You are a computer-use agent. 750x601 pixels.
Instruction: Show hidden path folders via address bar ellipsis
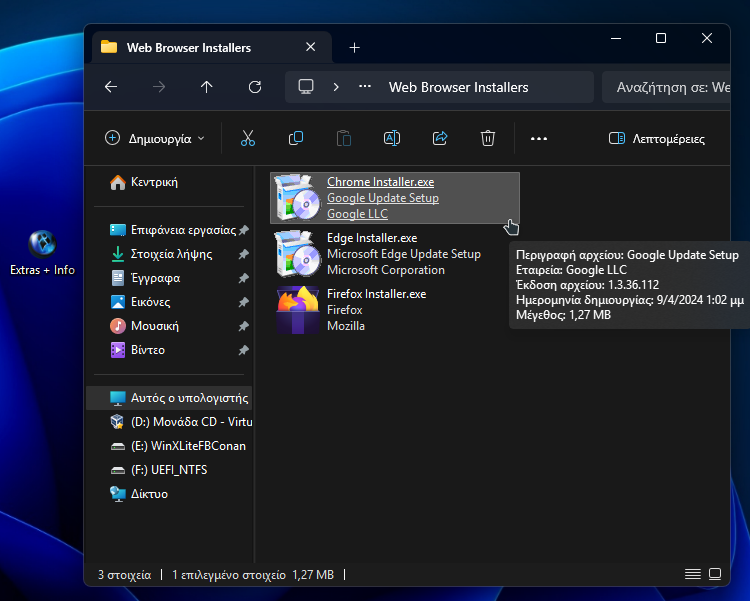coord(365,87)
